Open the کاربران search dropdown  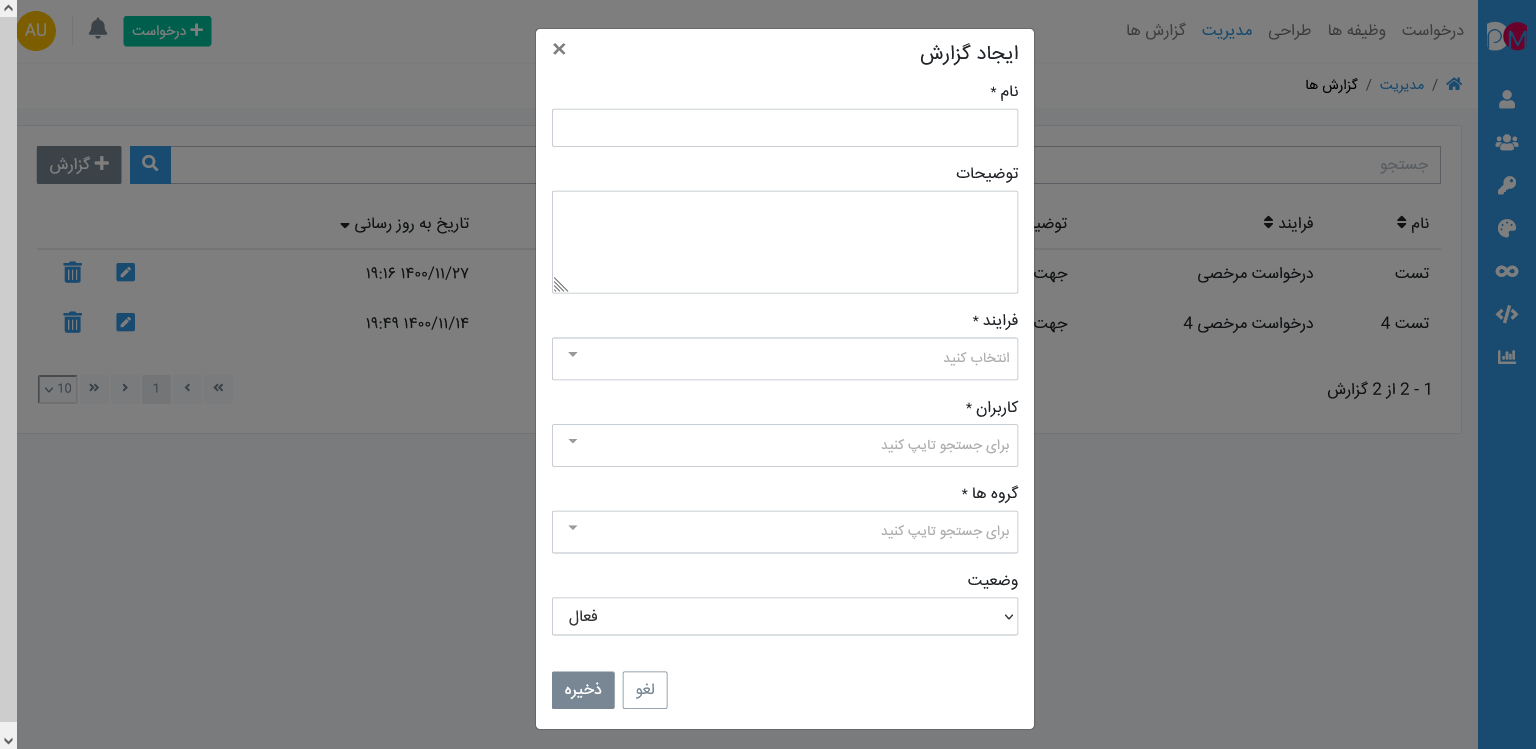coord(785,445)
